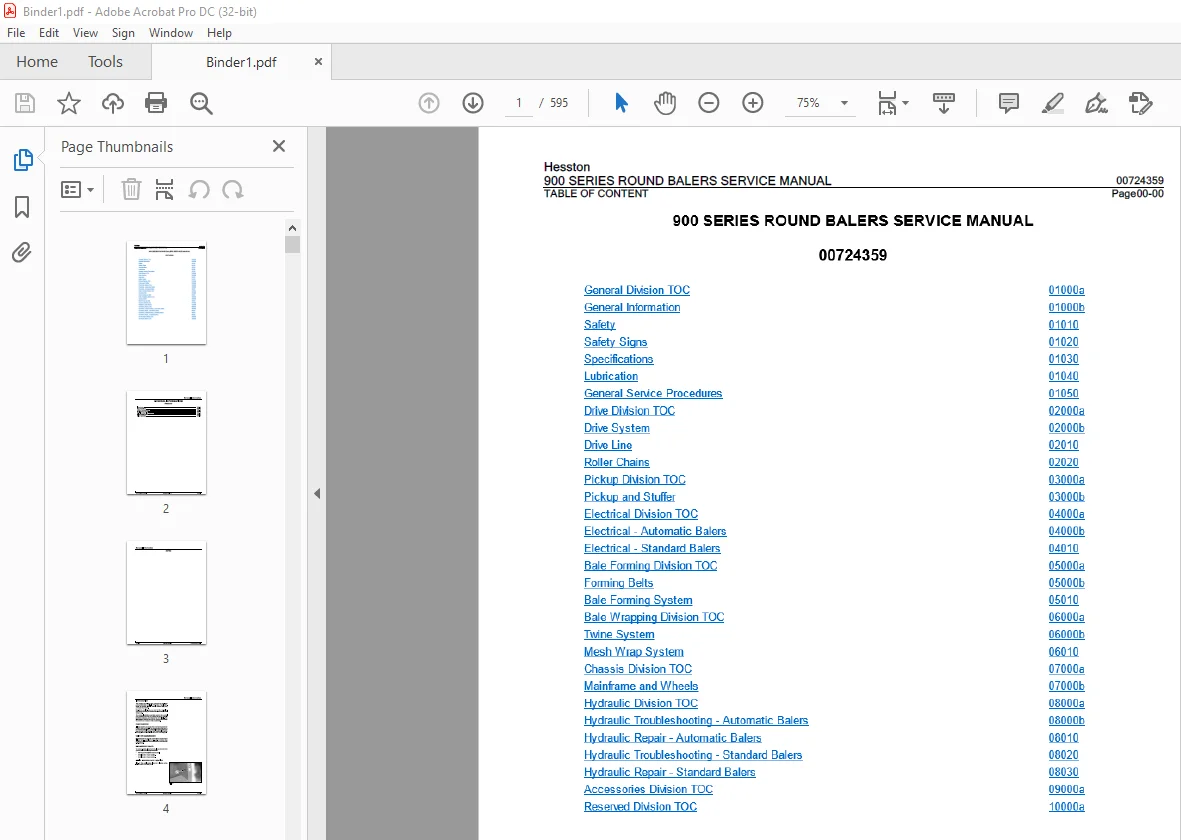Viewport: 1181px width, 840px height.
Task: Follow the 08030 page code link
Action: (x=1064, y=772)
